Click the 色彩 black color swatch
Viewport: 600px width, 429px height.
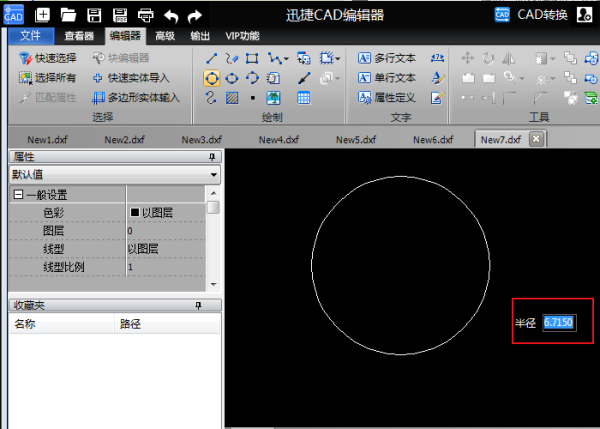click(x=134, y=212)
